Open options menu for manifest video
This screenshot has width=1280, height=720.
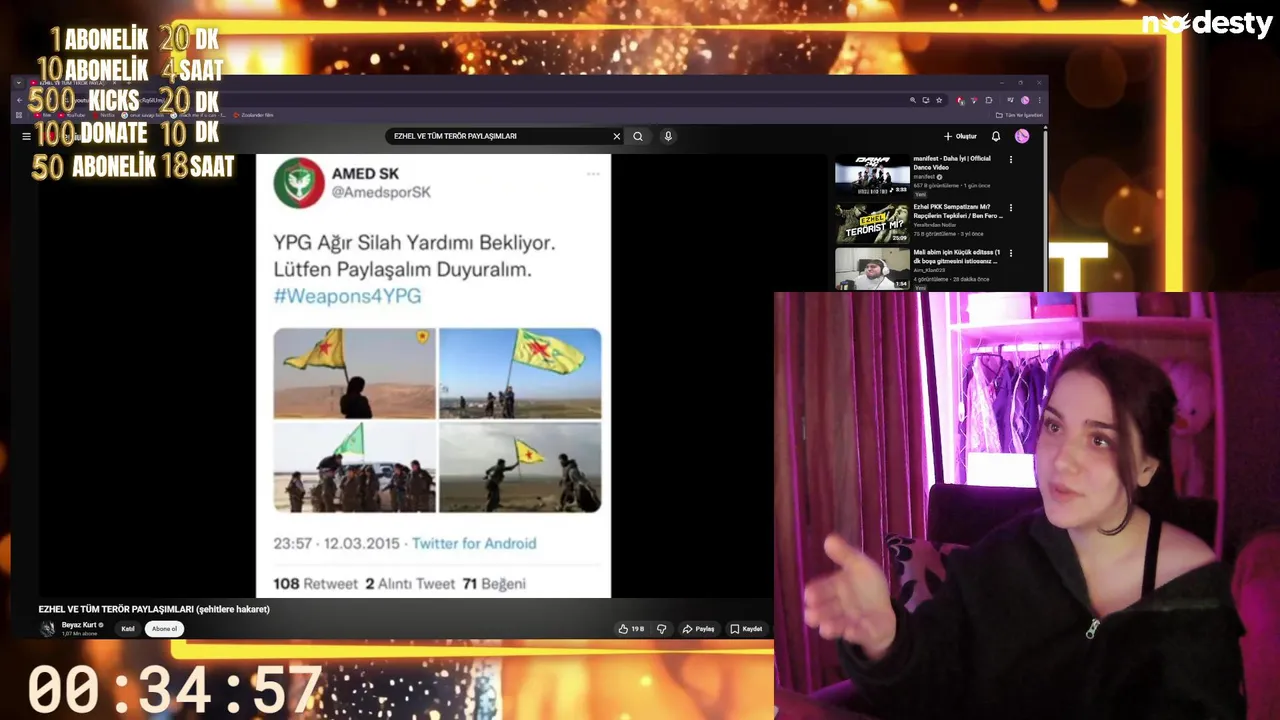(x=1010, y=160)
